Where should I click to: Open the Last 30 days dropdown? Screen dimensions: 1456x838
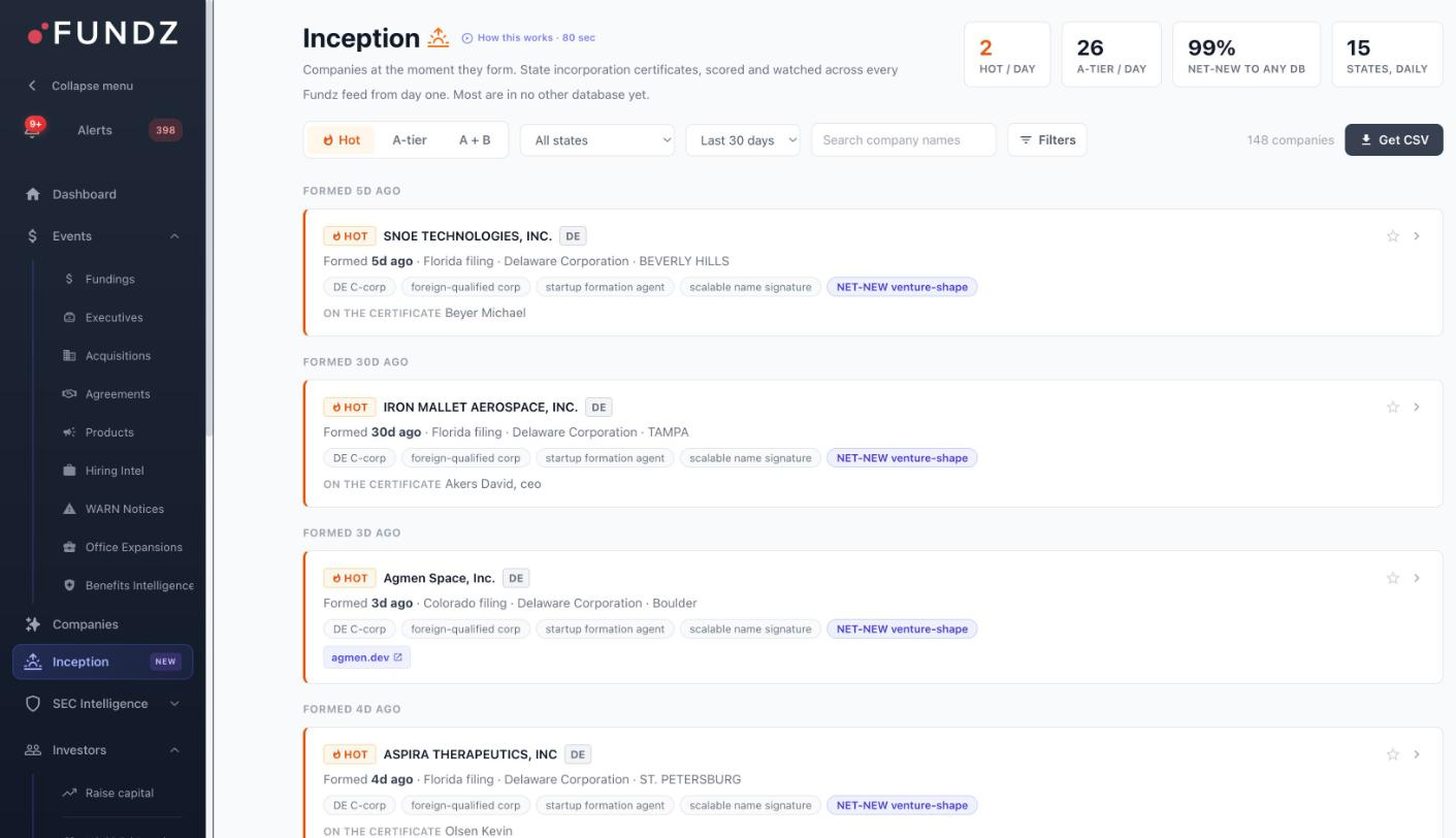point(743,140)
